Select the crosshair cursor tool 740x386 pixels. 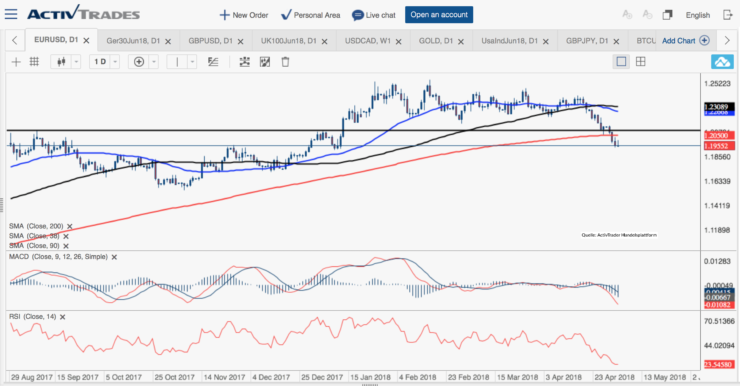tap(16, 62)
